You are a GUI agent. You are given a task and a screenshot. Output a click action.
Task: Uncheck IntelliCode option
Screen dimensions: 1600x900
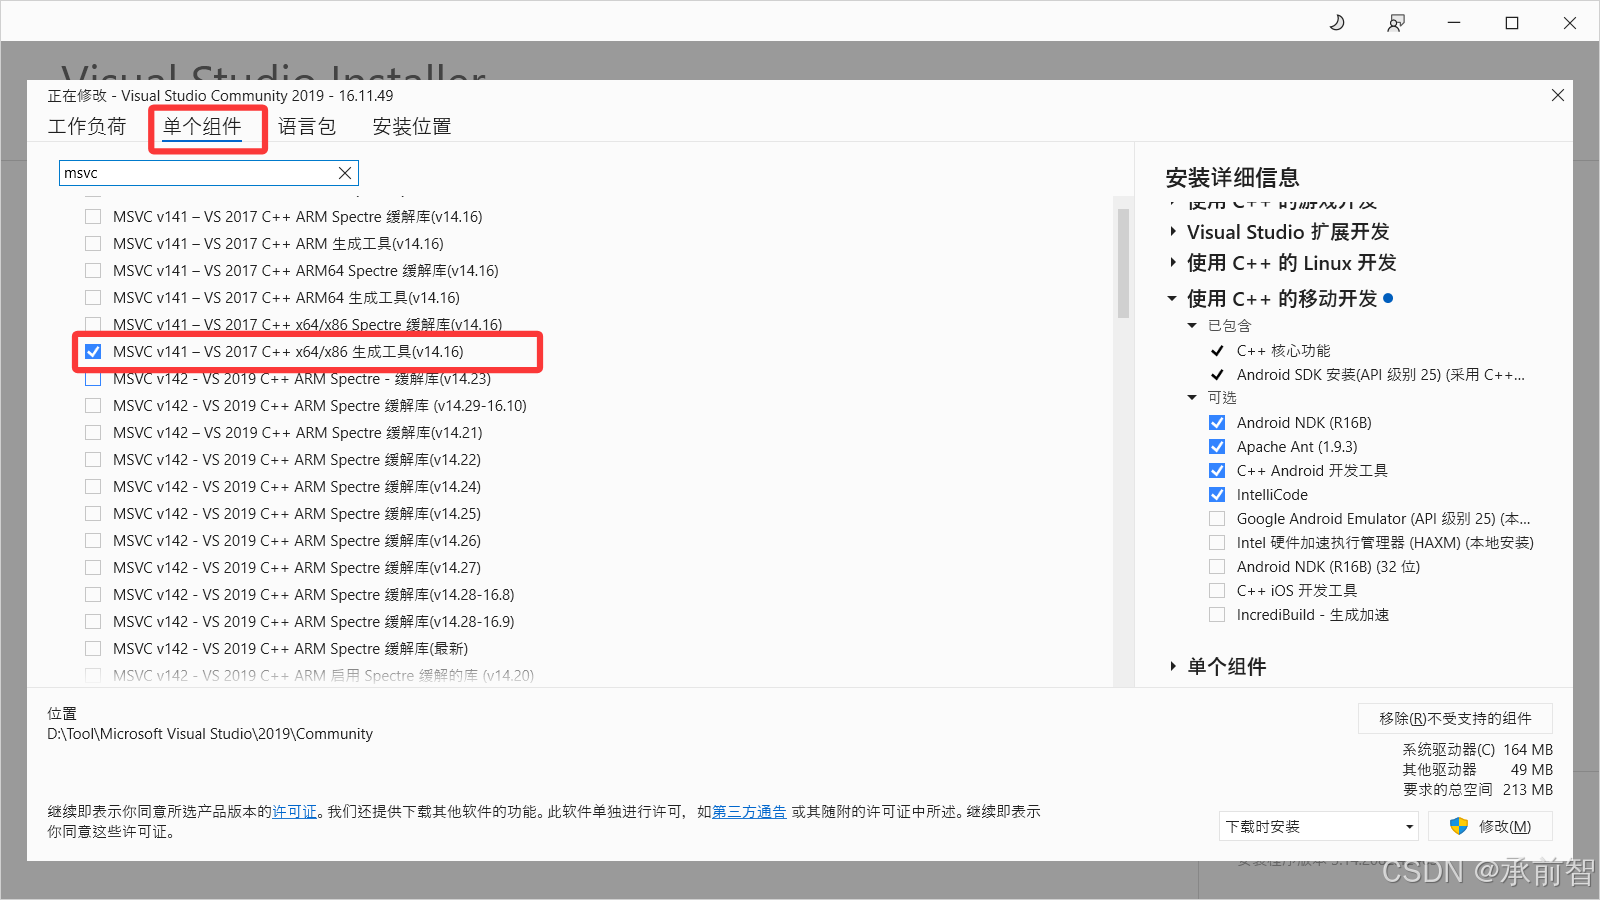pos(1217,494)
